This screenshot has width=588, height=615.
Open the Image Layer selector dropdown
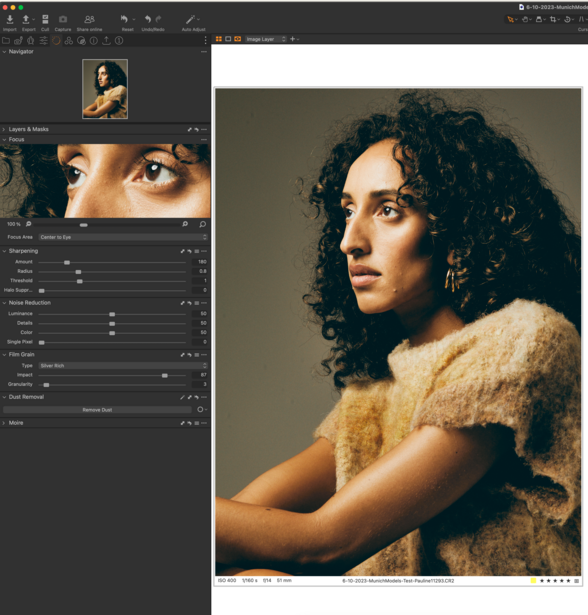(266, 39)
